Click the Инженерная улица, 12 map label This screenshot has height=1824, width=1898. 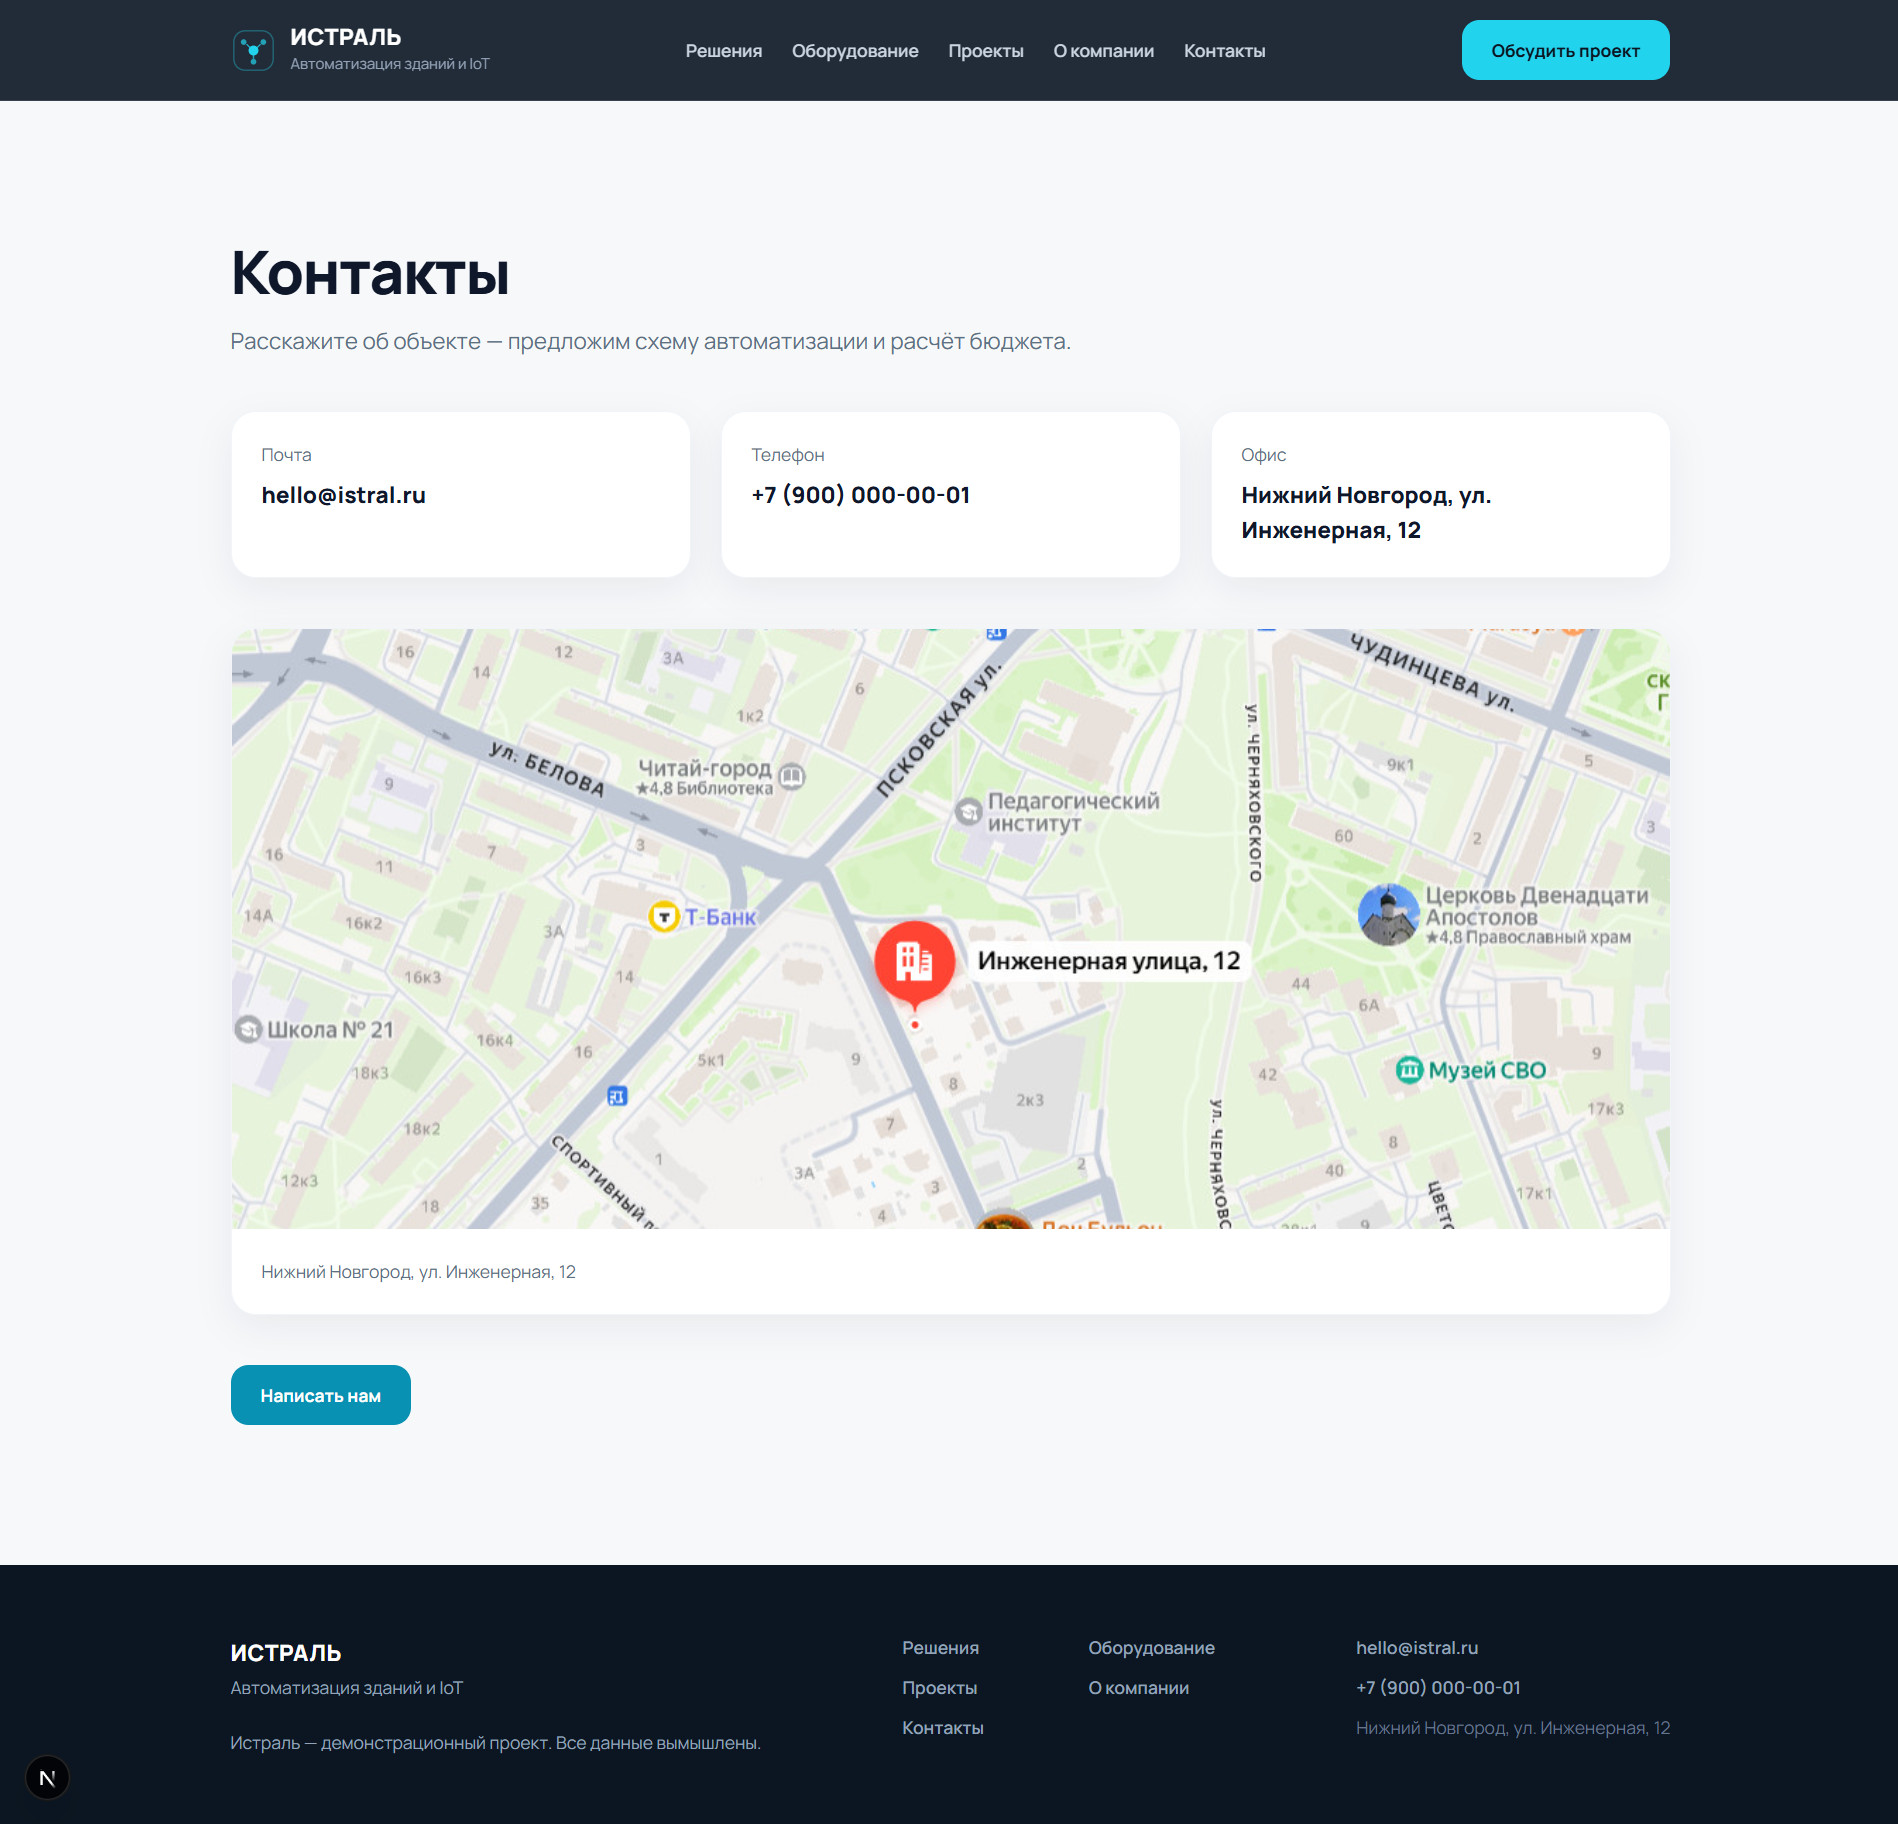pos(1108,961)
